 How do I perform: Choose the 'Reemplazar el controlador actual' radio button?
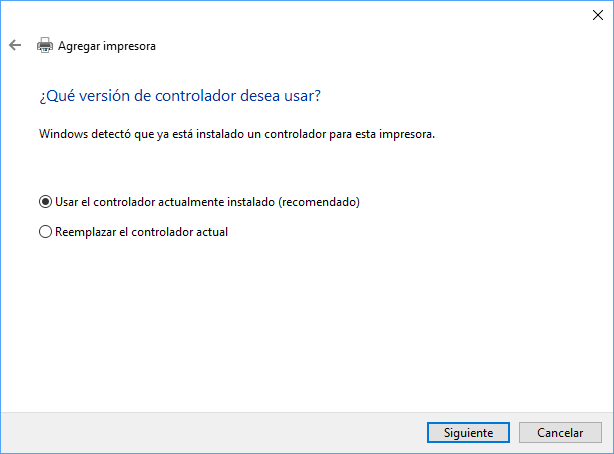(45, 232)
